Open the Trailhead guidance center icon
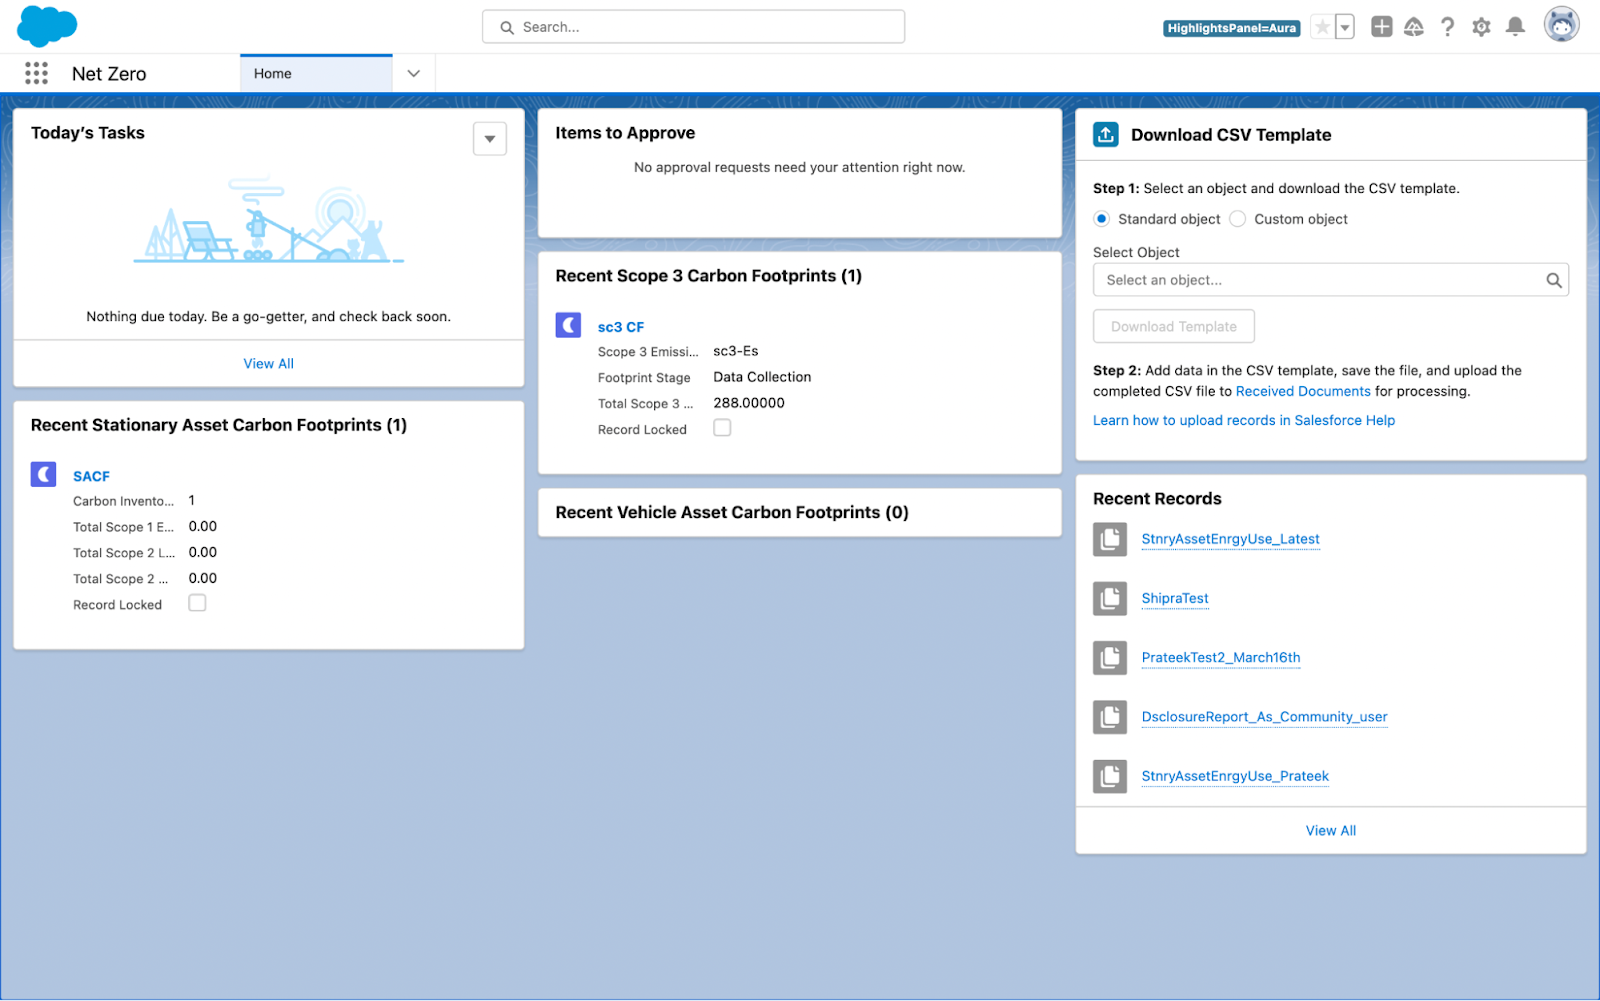The height and width of the screenshot is (1001, 1600). [1414, 27]
